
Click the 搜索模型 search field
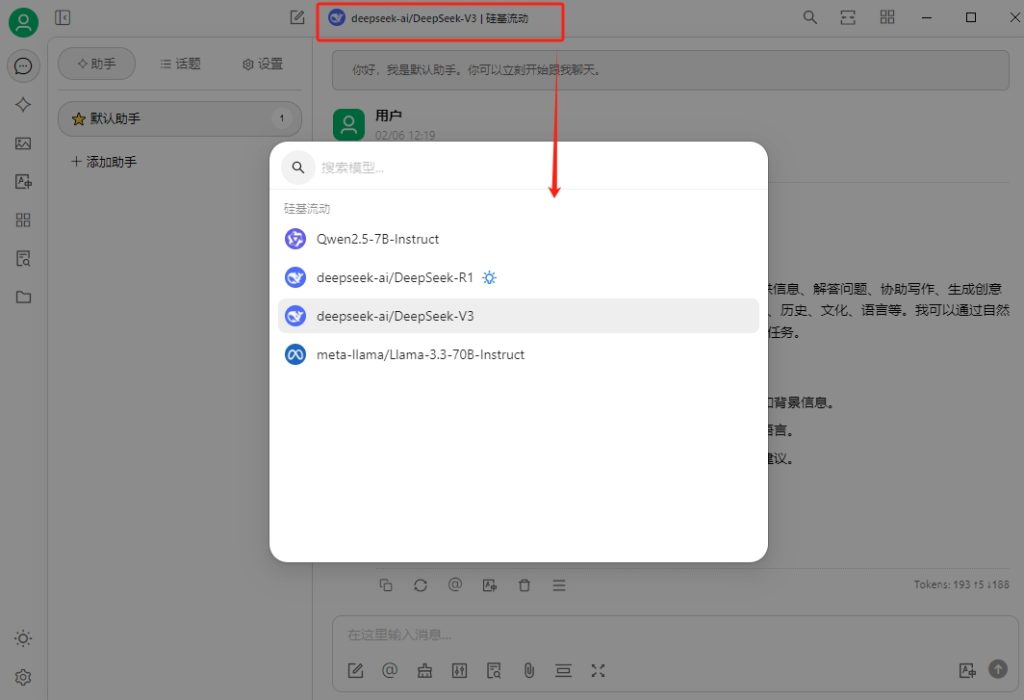tap(519, 168)
